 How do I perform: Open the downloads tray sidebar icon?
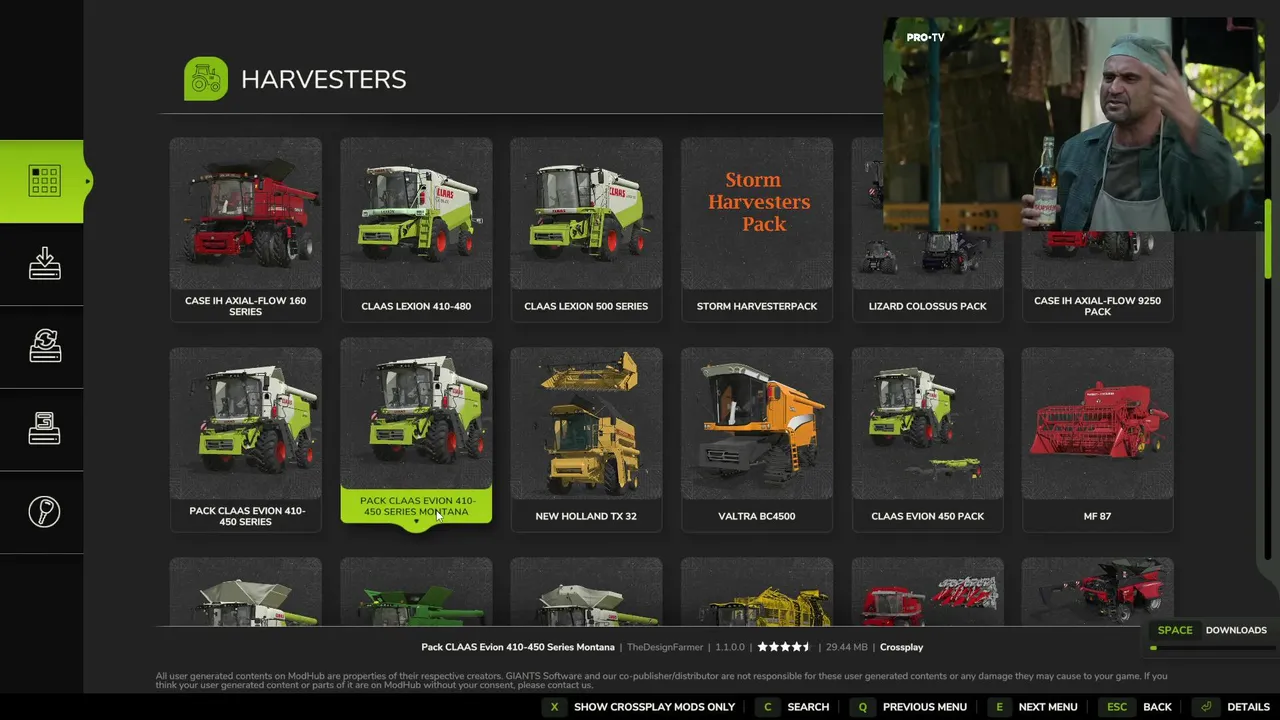click(x=44, y=264)
